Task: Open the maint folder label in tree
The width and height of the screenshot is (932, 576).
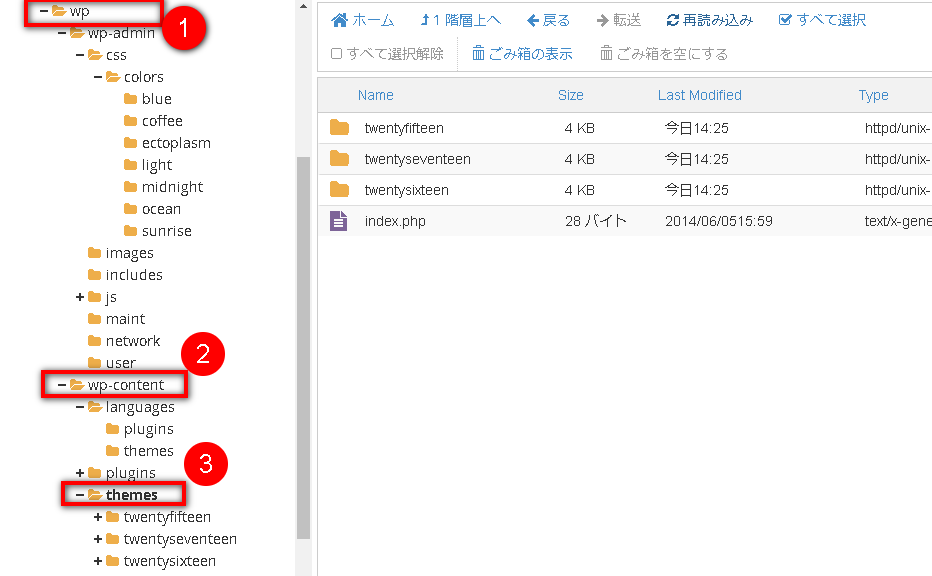Action: click(x=125, y=319)
